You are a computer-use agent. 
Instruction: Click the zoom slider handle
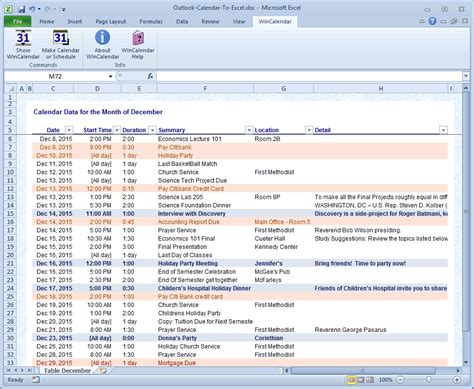coord(429,380)
